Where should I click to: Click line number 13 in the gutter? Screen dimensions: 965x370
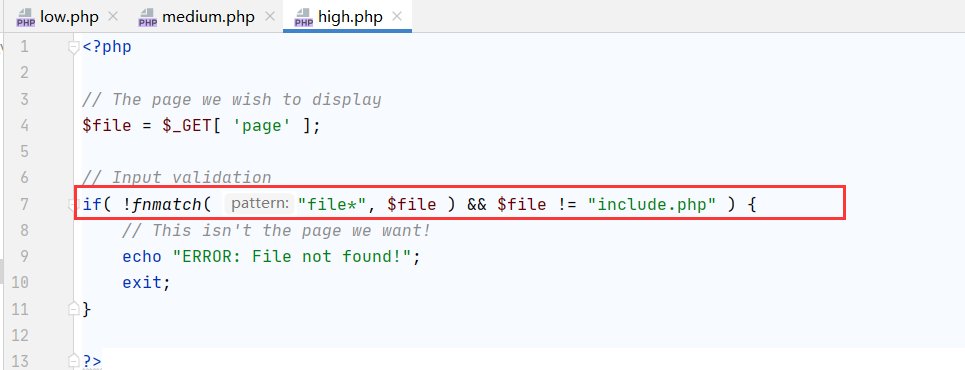point(20,361)
